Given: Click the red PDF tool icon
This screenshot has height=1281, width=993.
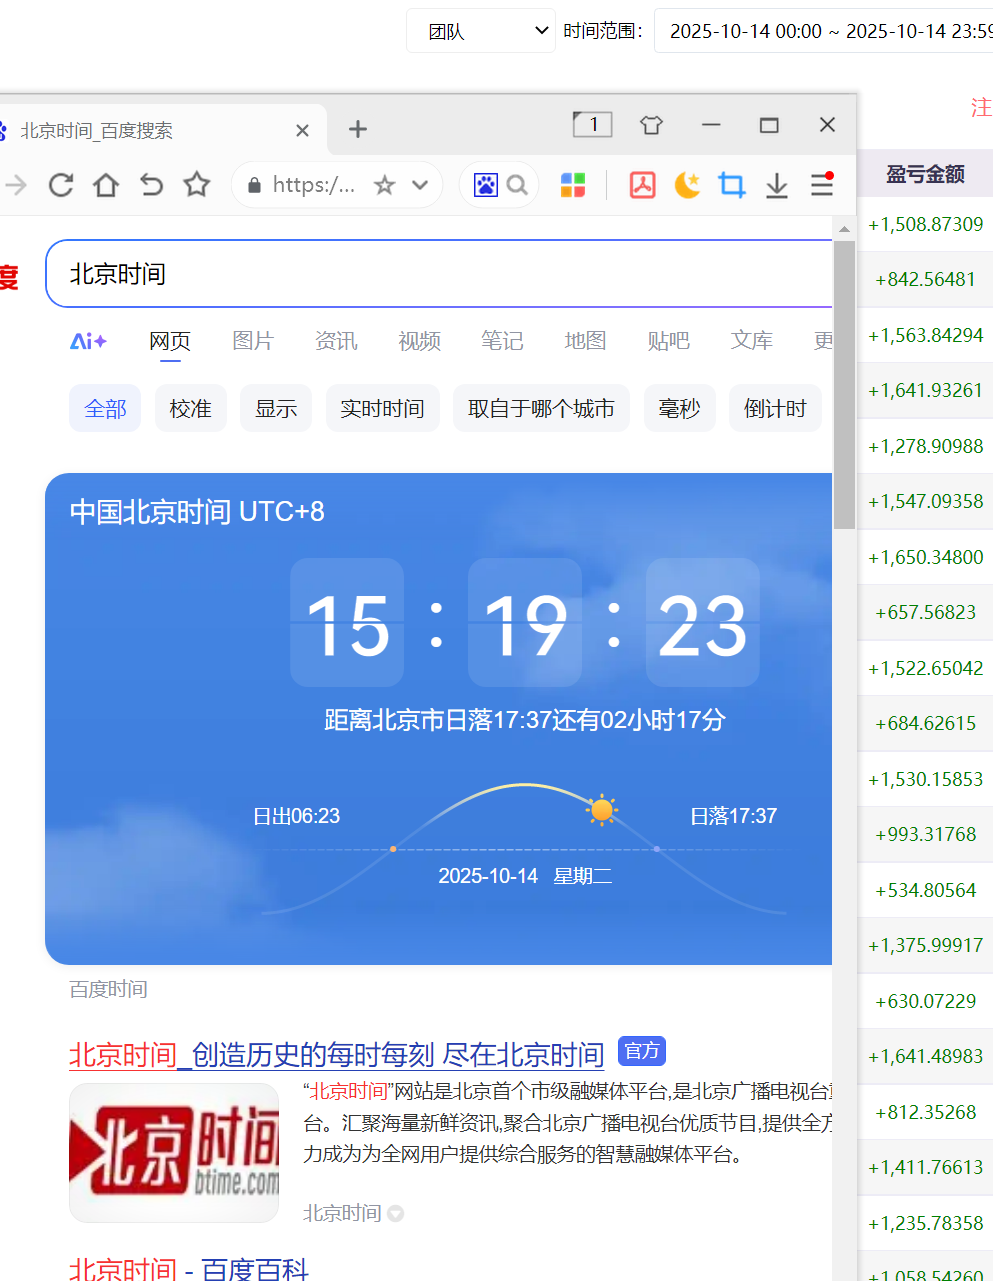Looking at the screenshot, I should point(642,185).
